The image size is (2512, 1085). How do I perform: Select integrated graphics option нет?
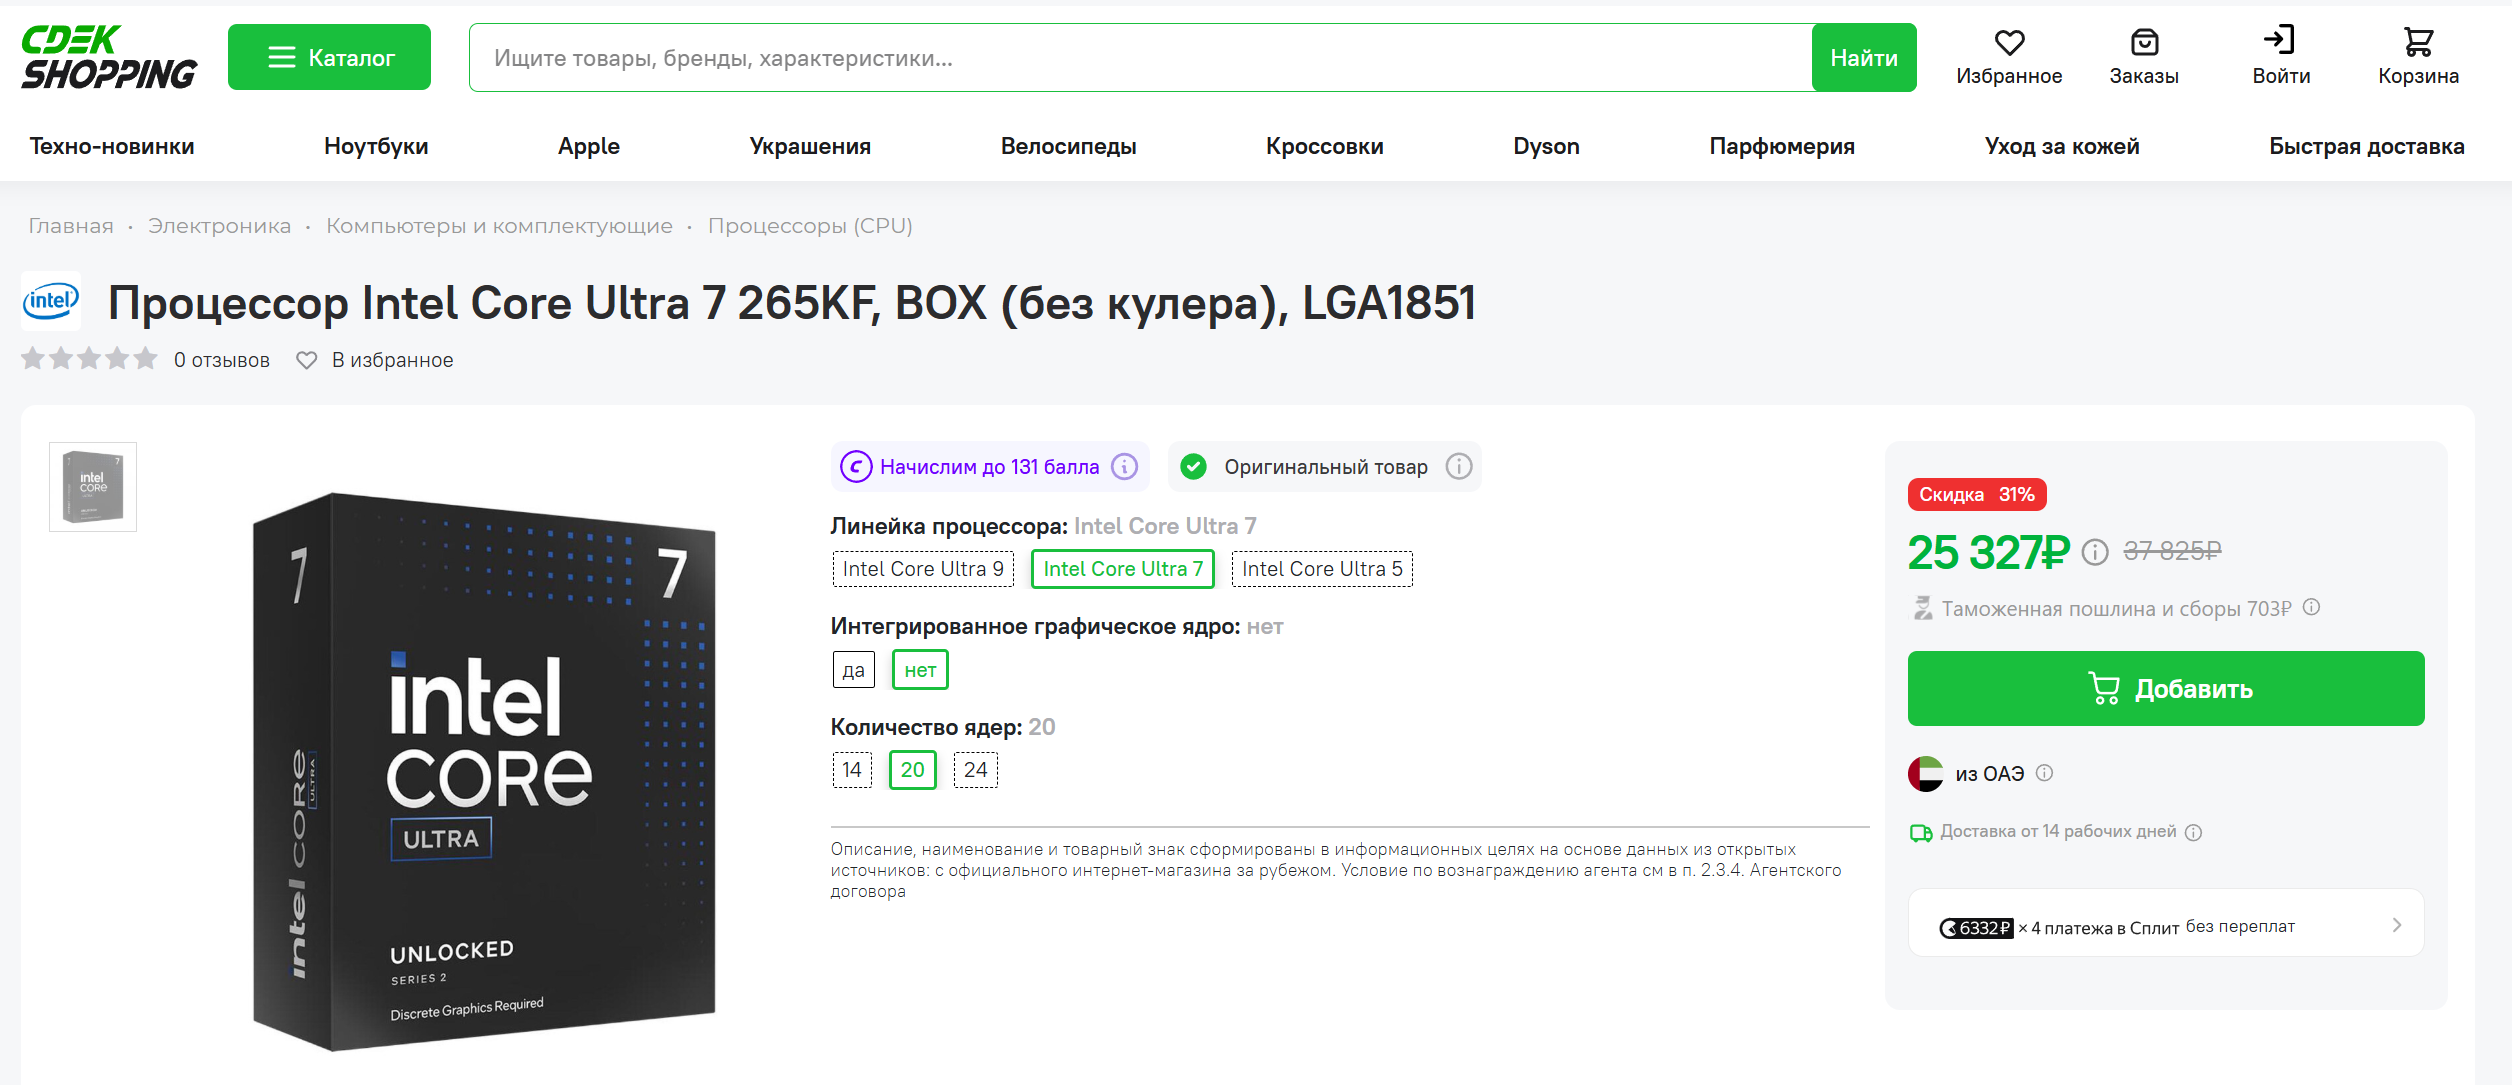point(920,670)
